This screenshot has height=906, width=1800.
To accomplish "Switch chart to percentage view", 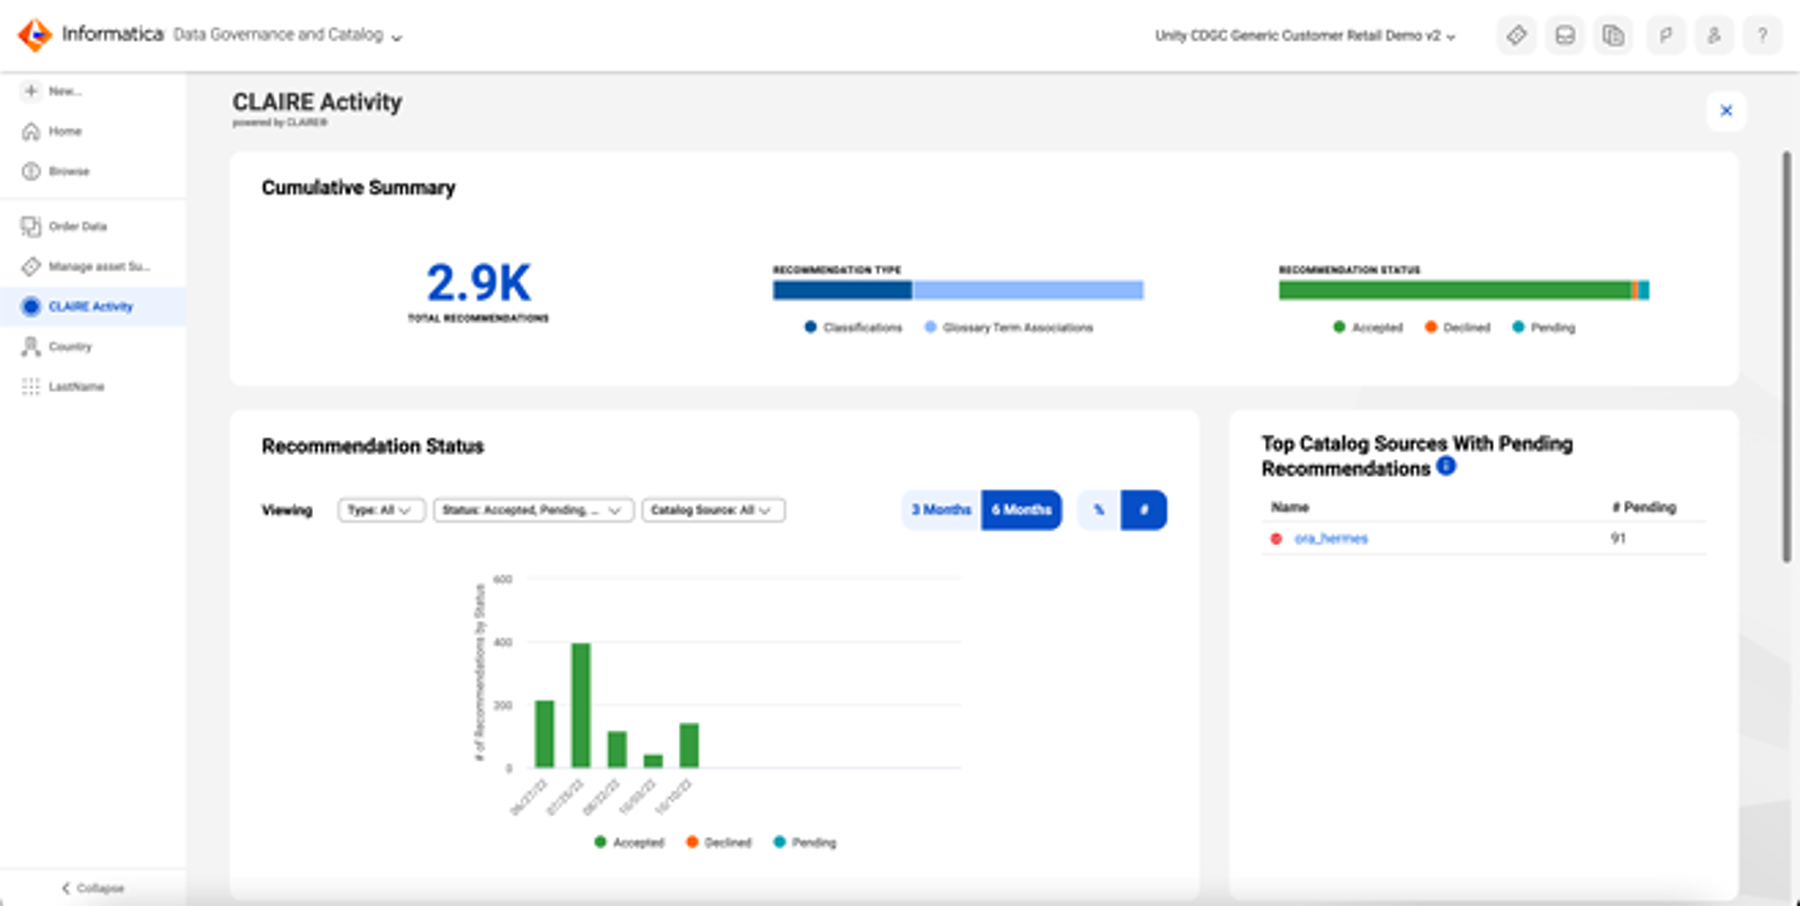I will [1099, 510].
